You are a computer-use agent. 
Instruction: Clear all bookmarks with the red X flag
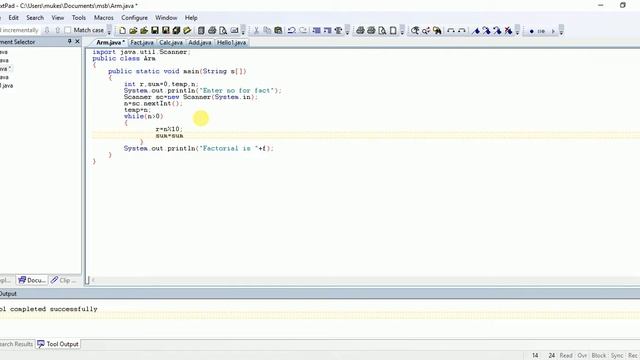[x=508, y=31]
